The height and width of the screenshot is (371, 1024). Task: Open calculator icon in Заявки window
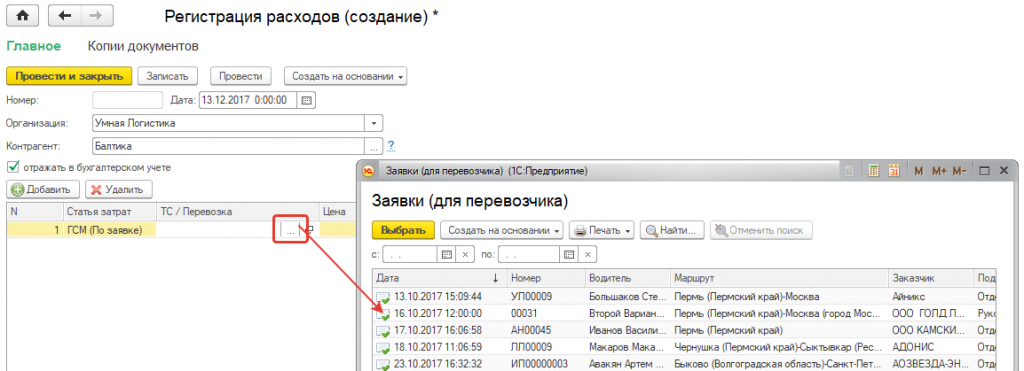click(x=873, y=171)
